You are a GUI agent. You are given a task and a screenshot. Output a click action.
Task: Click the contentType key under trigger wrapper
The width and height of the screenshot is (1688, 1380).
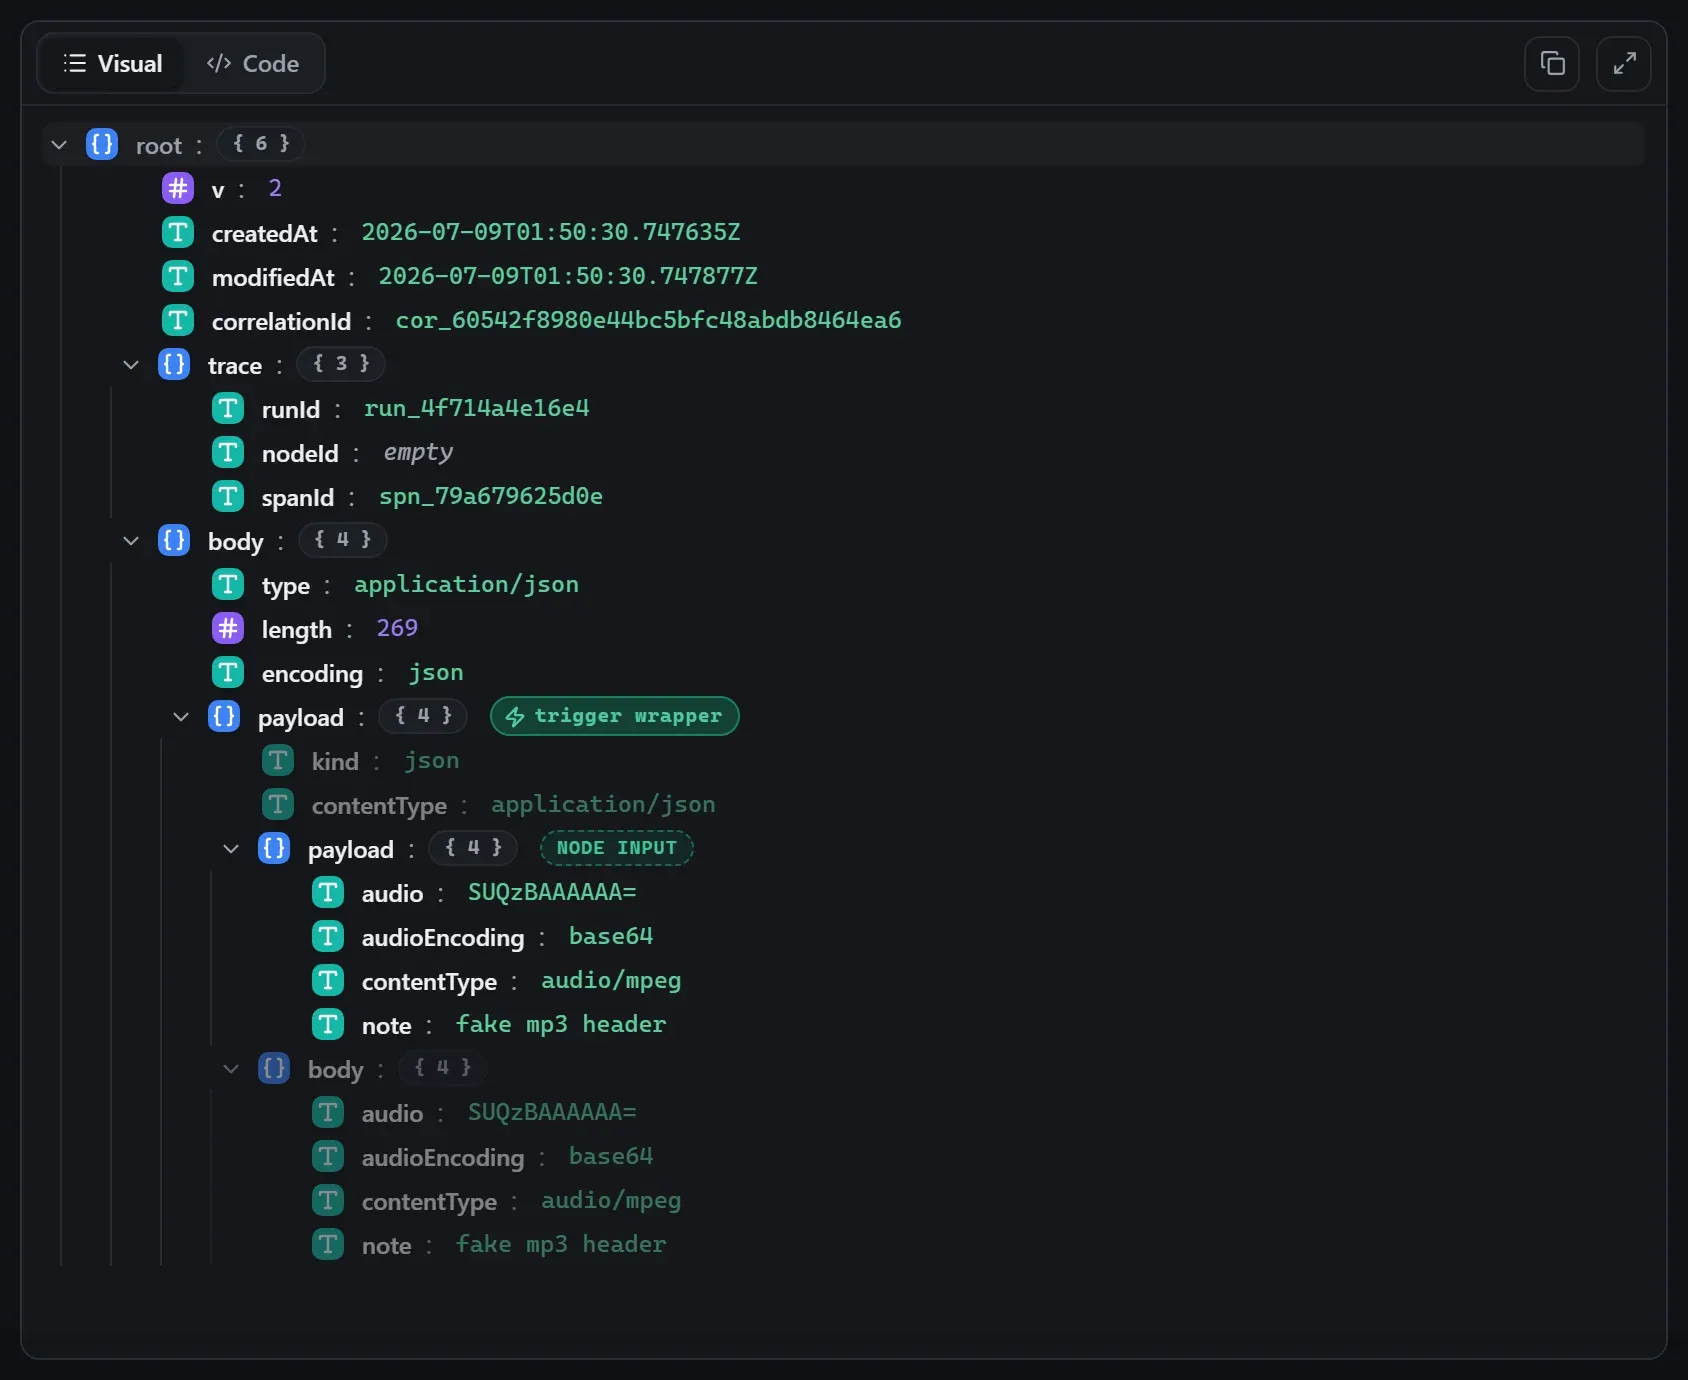click(x=379, y=806)
